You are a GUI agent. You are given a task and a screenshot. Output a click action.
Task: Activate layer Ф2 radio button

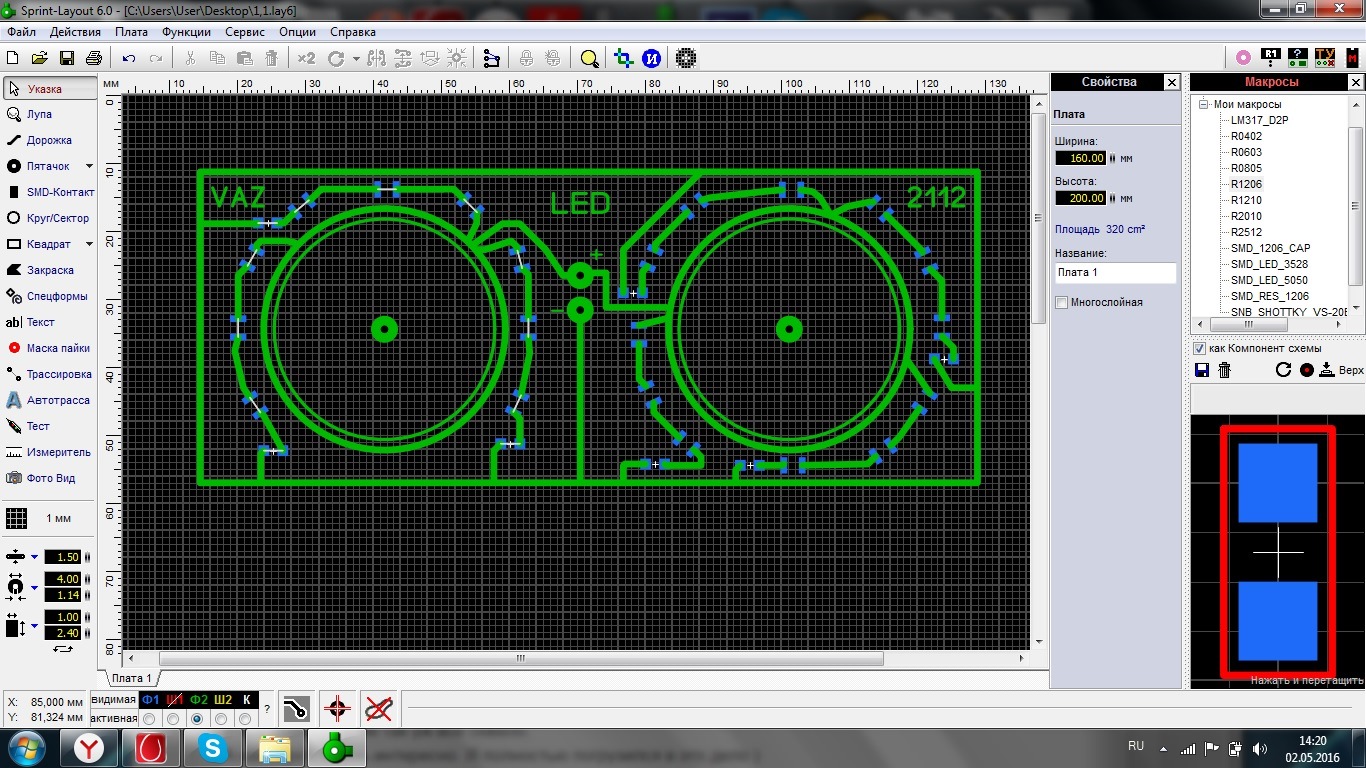198,718
